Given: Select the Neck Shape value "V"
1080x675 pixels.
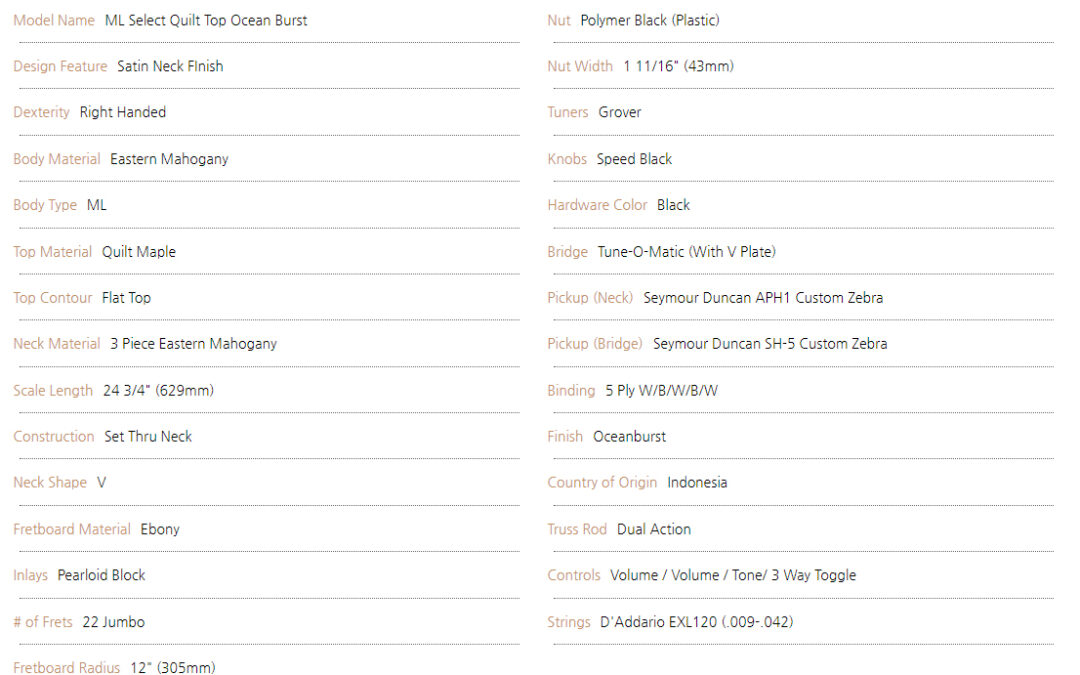Looking at the screenshot, I should pos(101,483).
